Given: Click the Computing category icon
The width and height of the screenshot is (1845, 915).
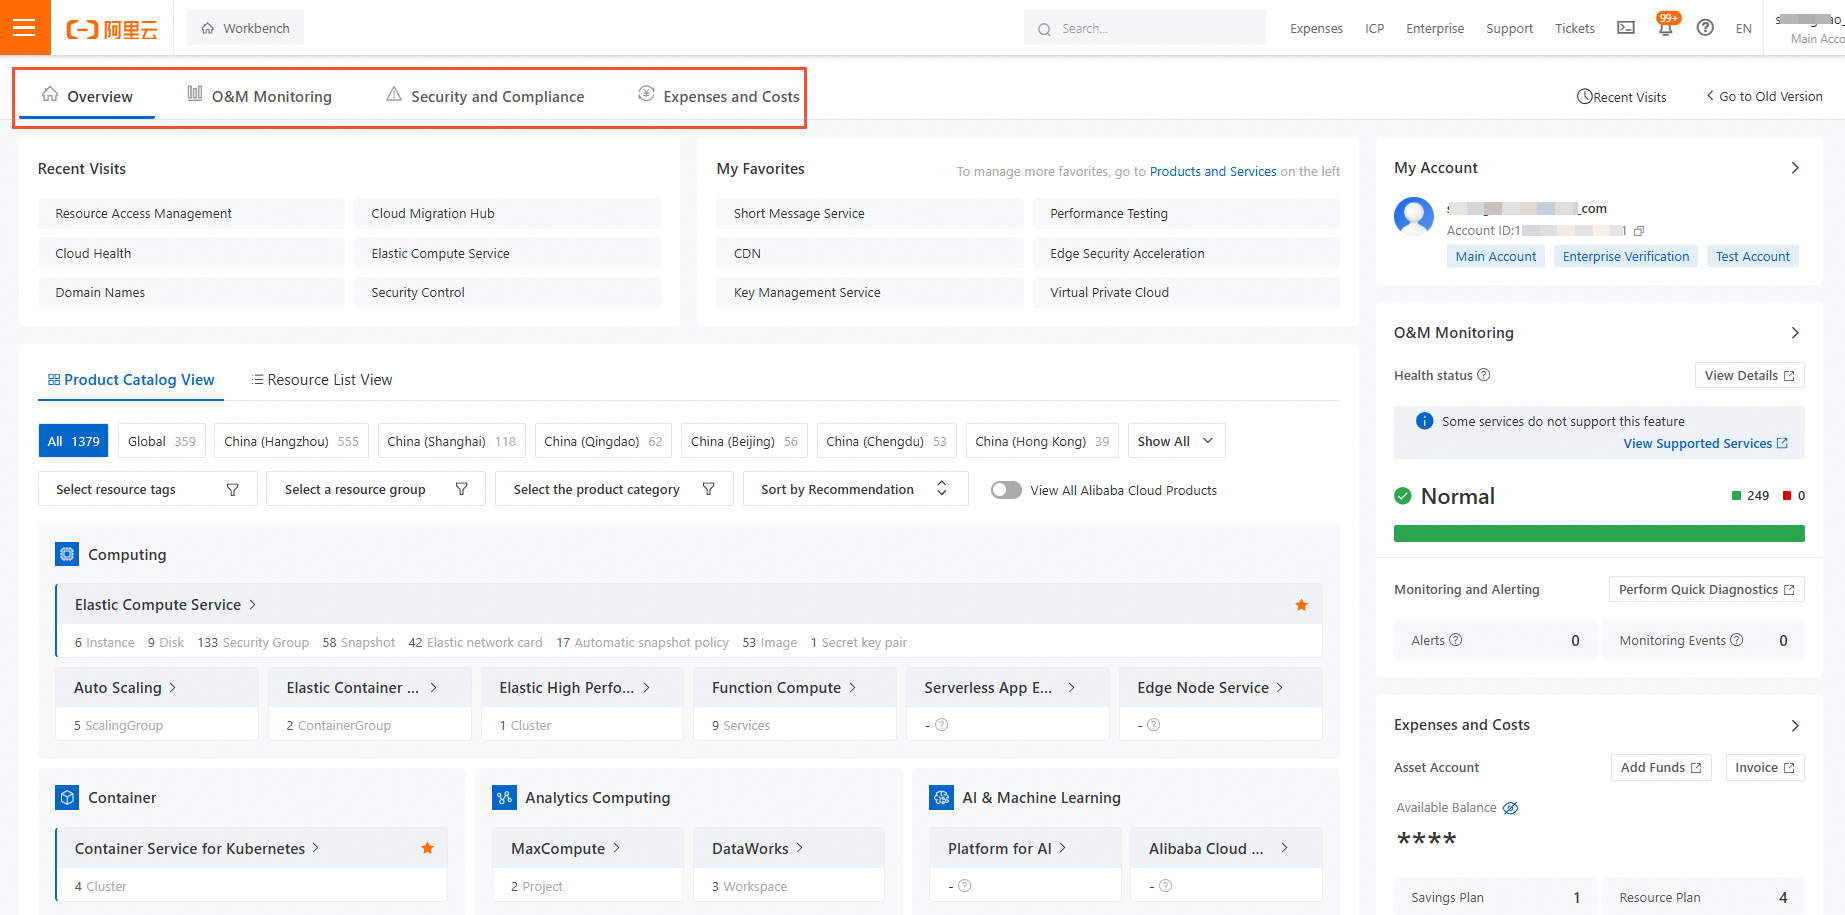Looking at the screenshot, I should (x=67, y=554).
